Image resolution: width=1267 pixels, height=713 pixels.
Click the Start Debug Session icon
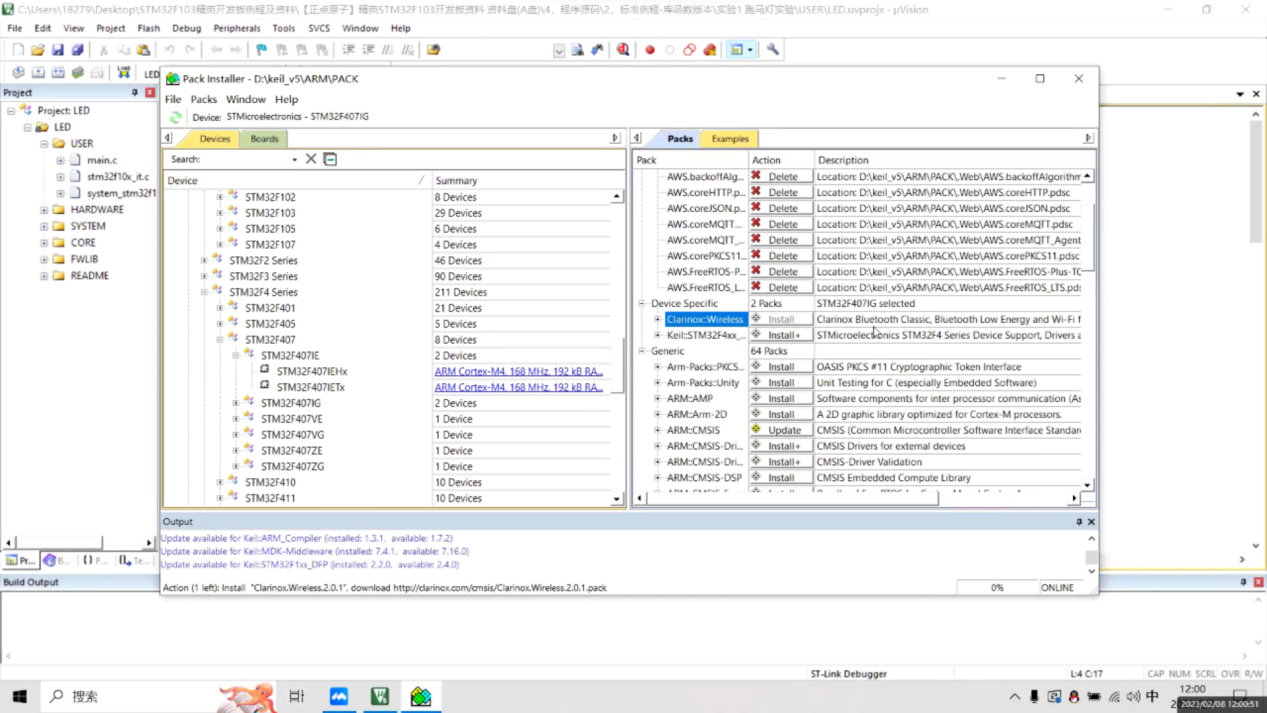623,50
